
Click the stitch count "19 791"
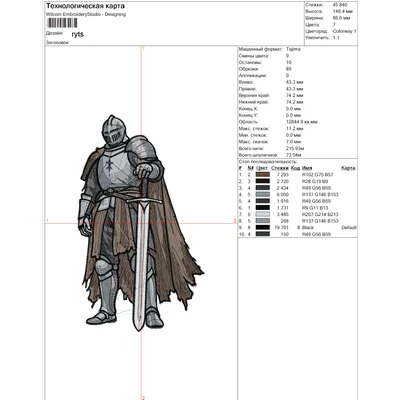click(x=283, y=228)
